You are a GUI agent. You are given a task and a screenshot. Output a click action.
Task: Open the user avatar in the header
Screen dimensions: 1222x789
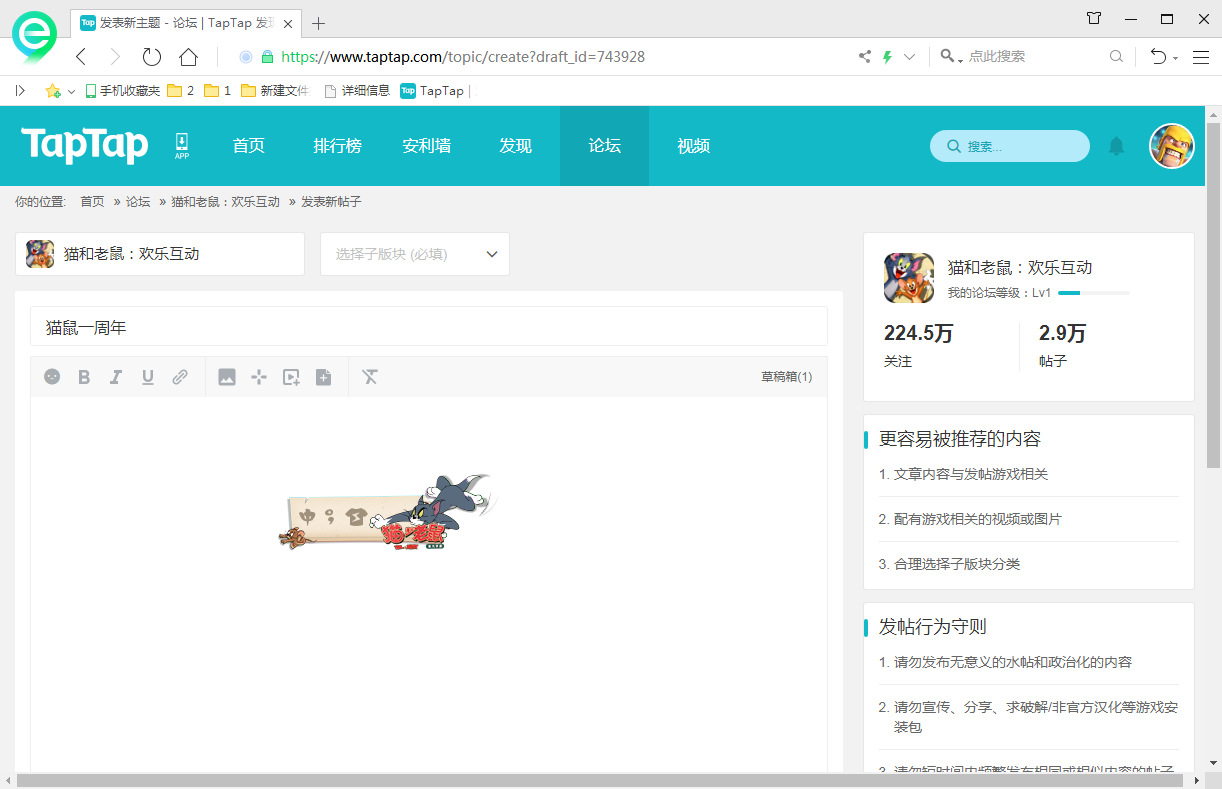coord(1172,146)
